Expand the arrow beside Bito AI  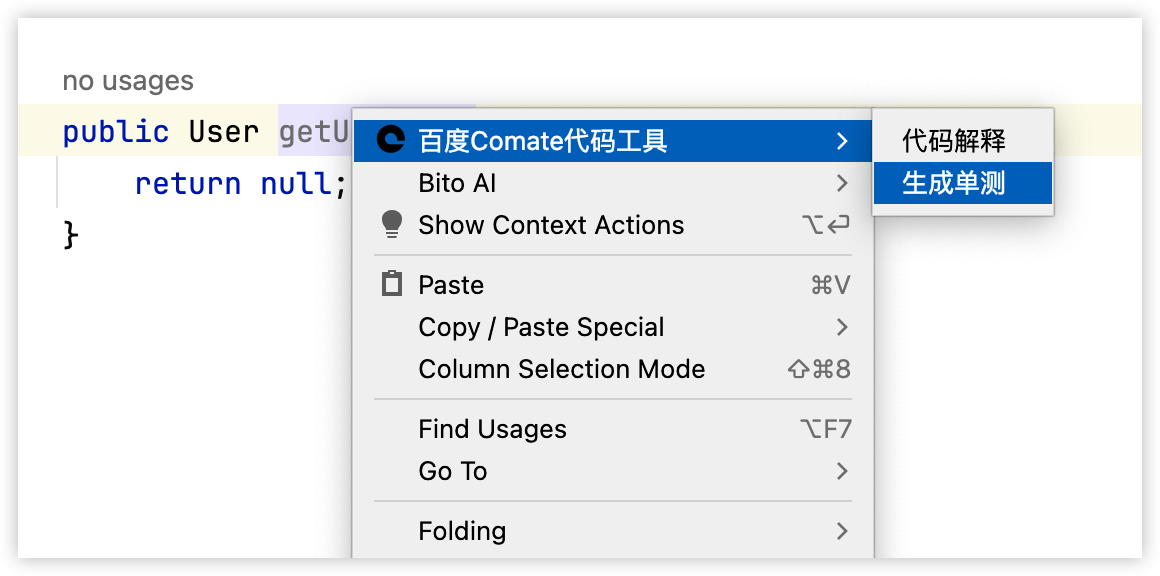pos(841,183)
